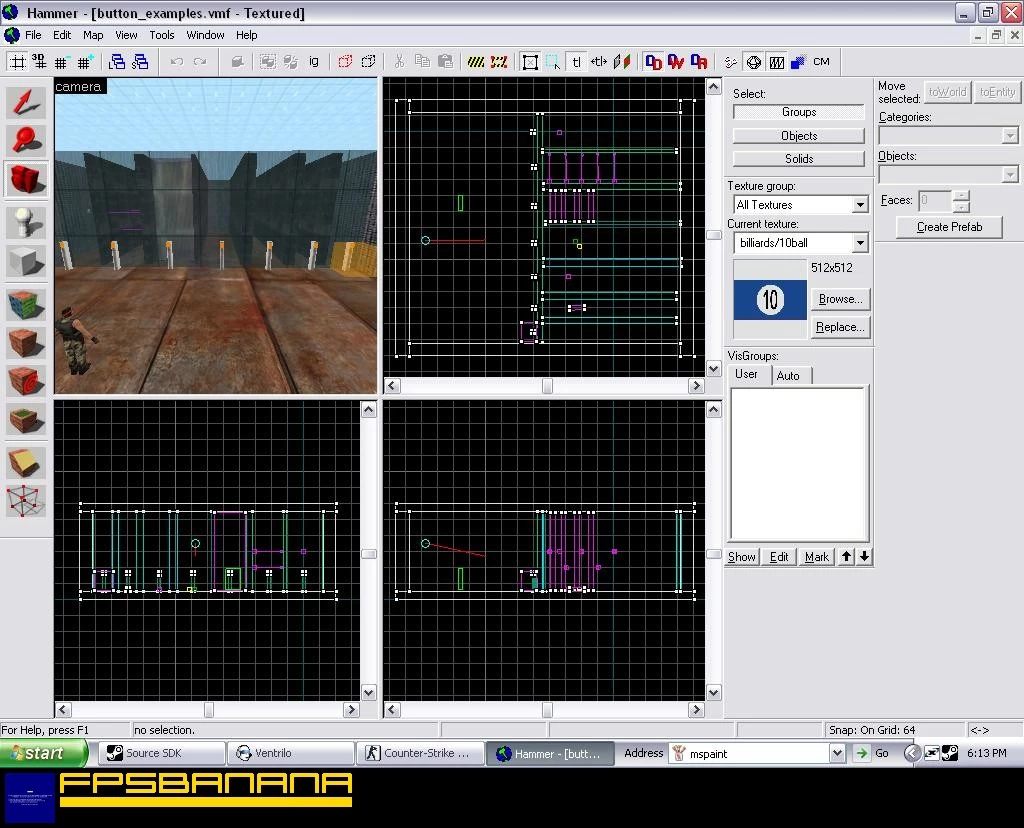
Task: Toggle the 3D grid display
Action: 40,62
